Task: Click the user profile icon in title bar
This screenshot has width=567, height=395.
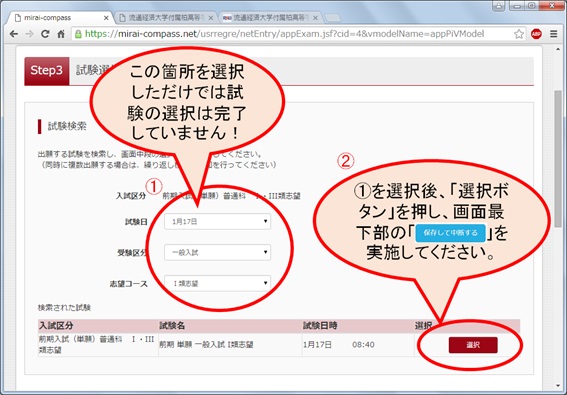Action: [x=499, y=5]
